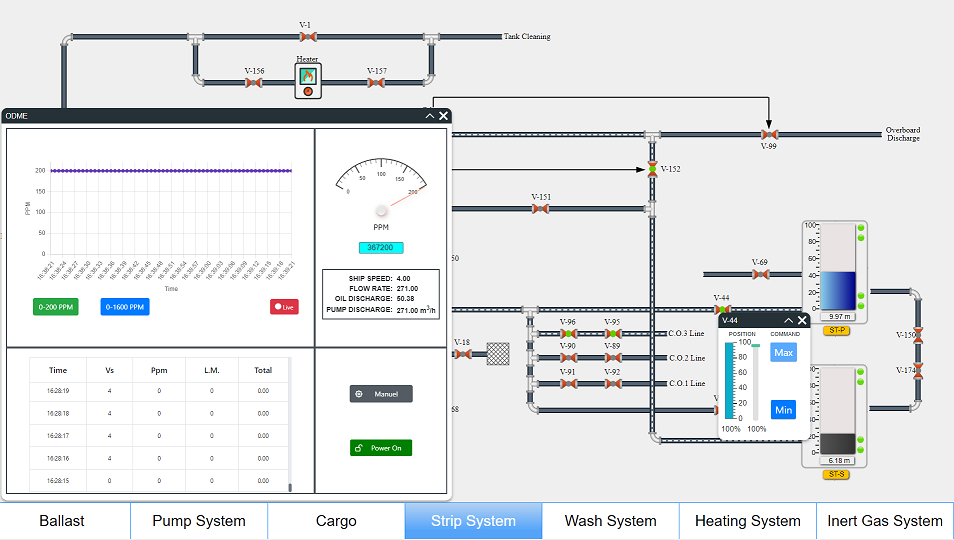Click the Total column header
This screenshot has width=954, height=540.
pos(263,370)
